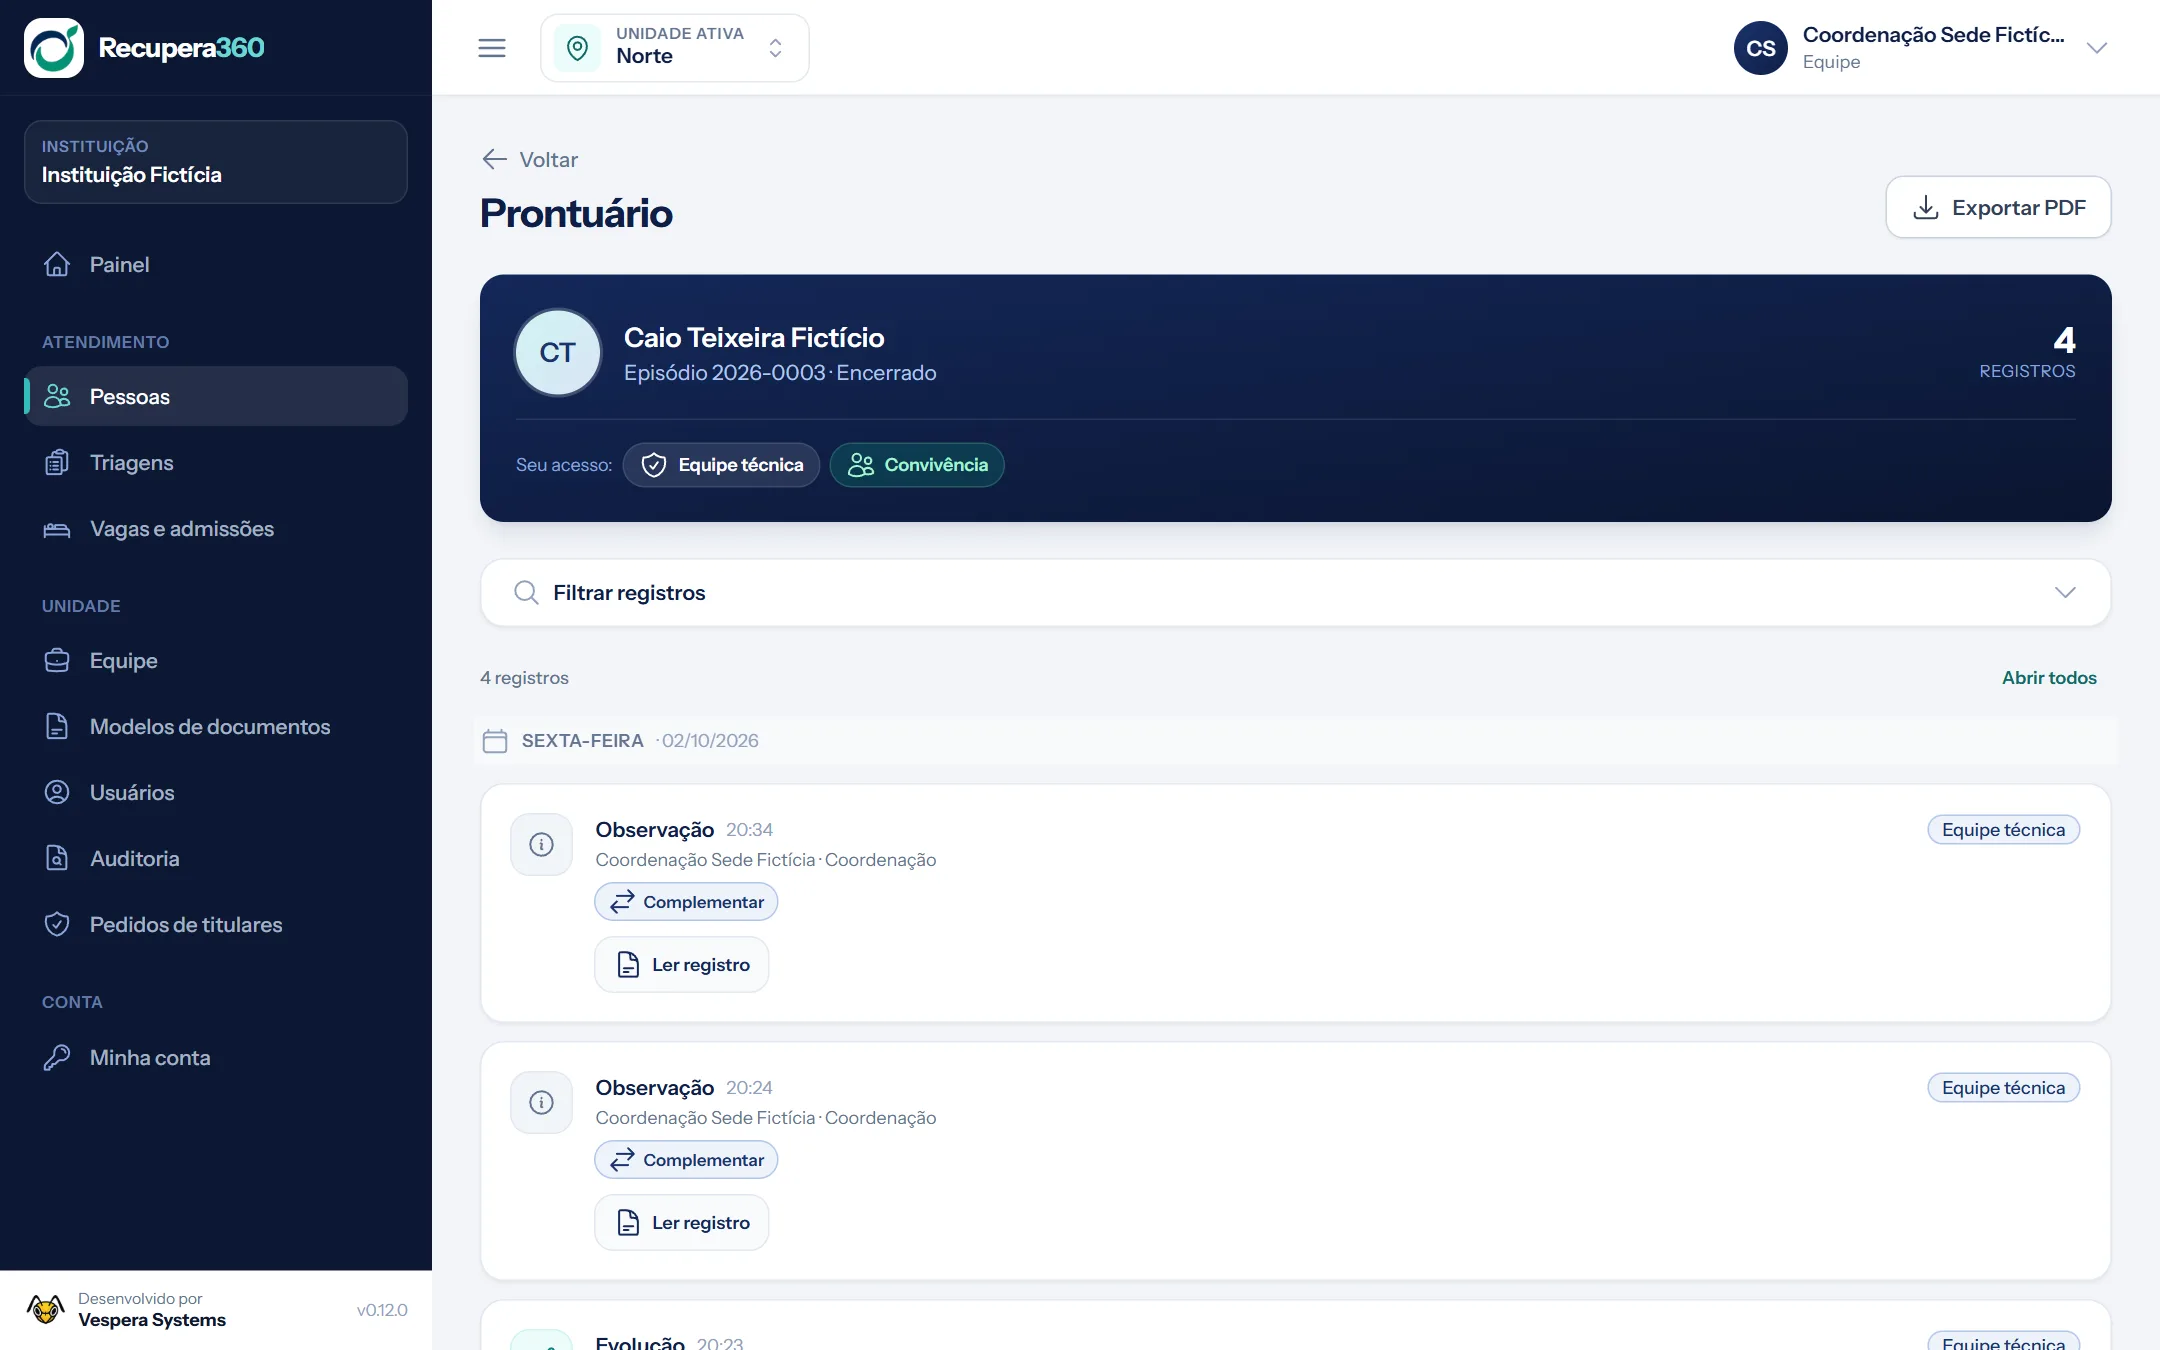Image resolution: width=2160 pixels, height=1350 pixels.
Task: Click the calendar icon beside SEXTA-FEIRA
Action: (x=495, y=741)
